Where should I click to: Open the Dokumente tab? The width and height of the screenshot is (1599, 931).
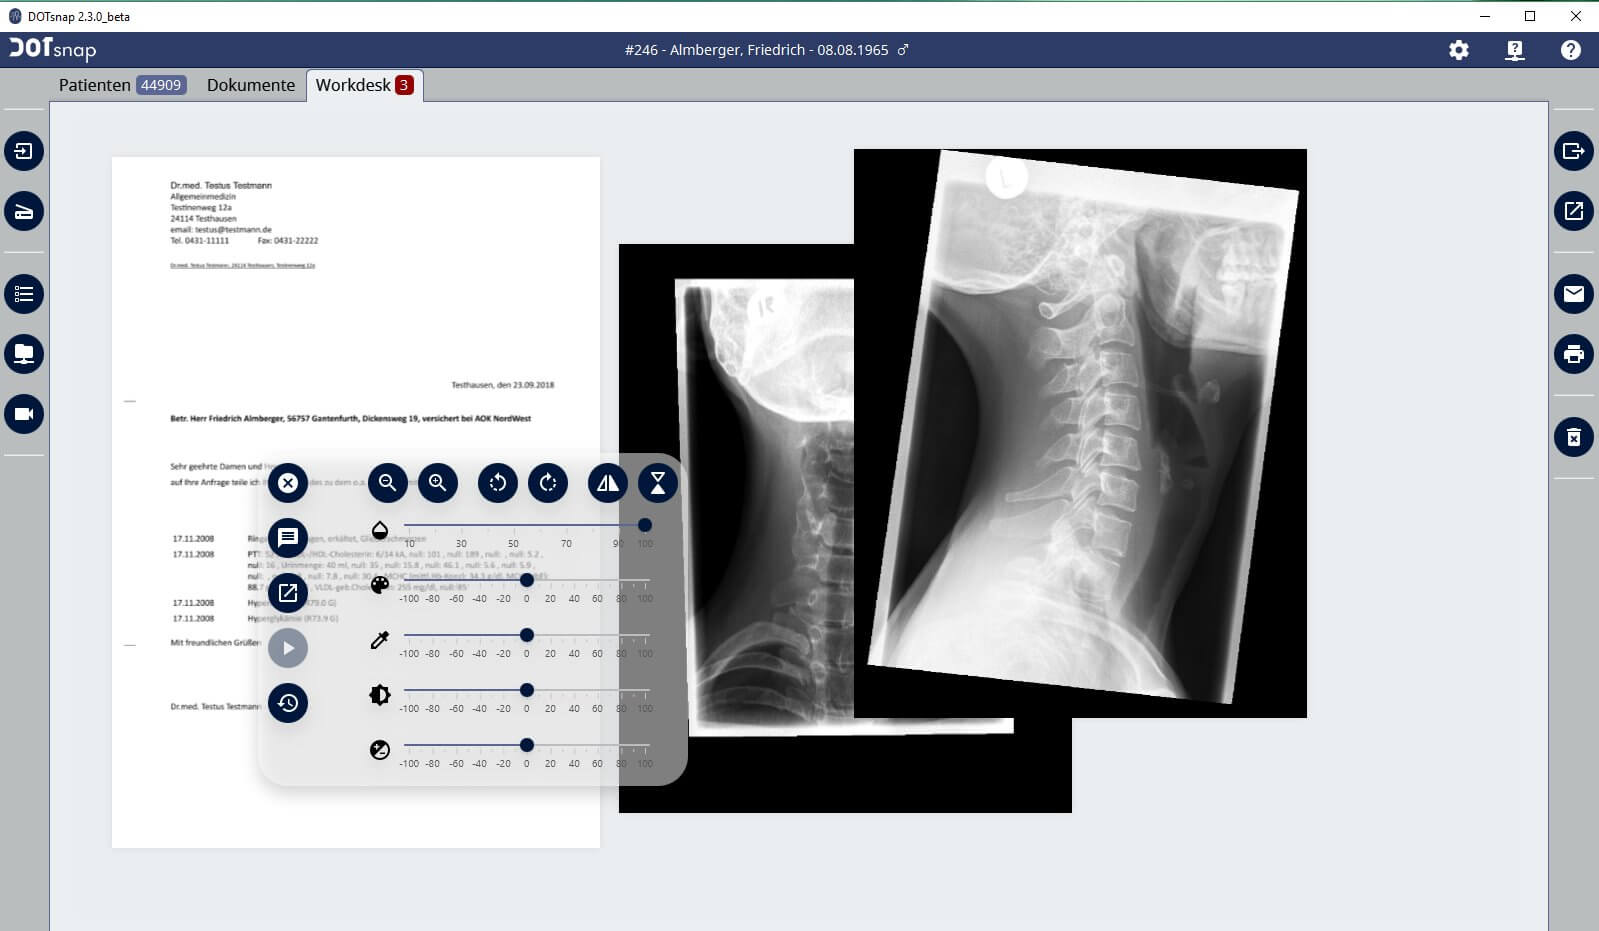(251, 85)
